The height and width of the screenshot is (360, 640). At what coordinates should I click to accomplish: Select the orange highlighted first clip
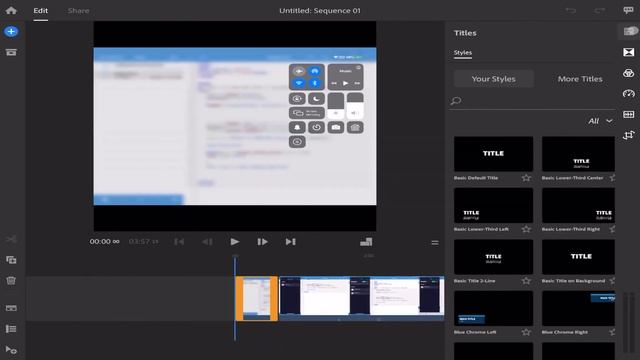click(257, 298)
